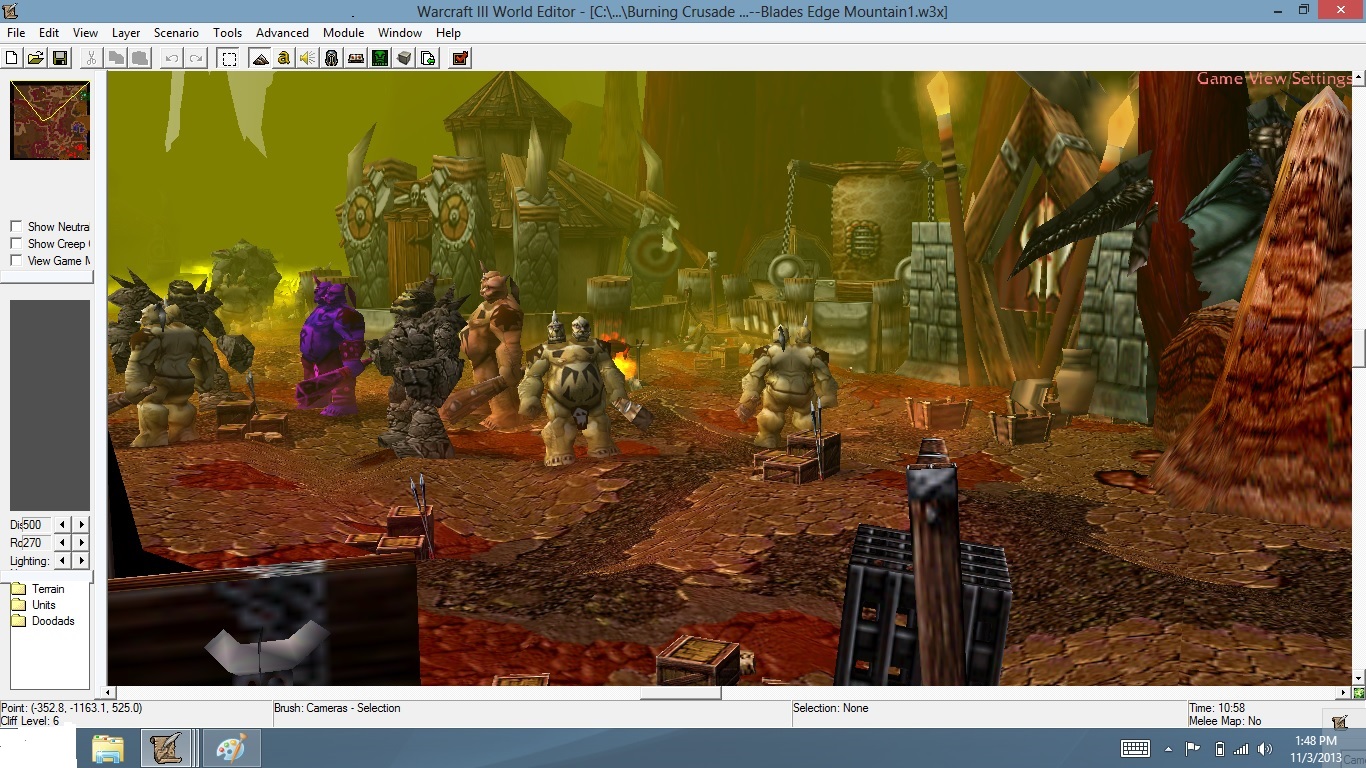Open the File menu
Screen dimensions: 1366x768
[16, 33]
